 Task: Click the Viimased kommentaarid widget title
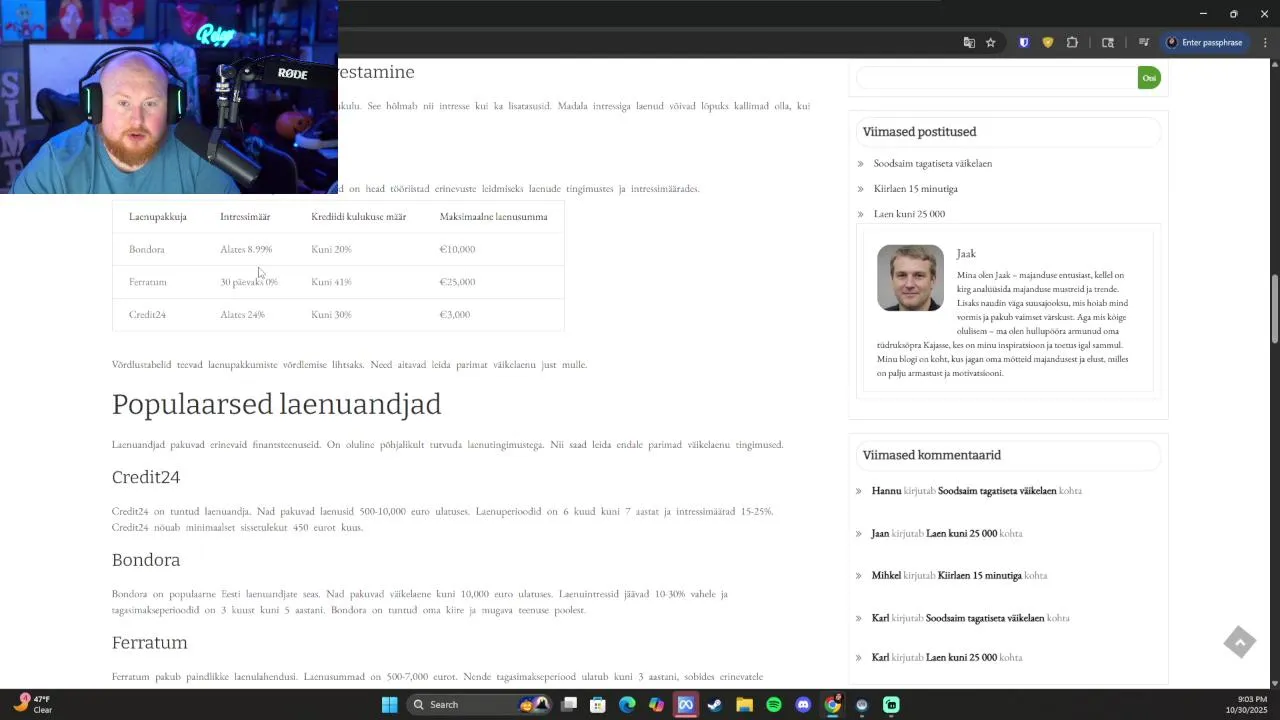[x=931, y=455]
